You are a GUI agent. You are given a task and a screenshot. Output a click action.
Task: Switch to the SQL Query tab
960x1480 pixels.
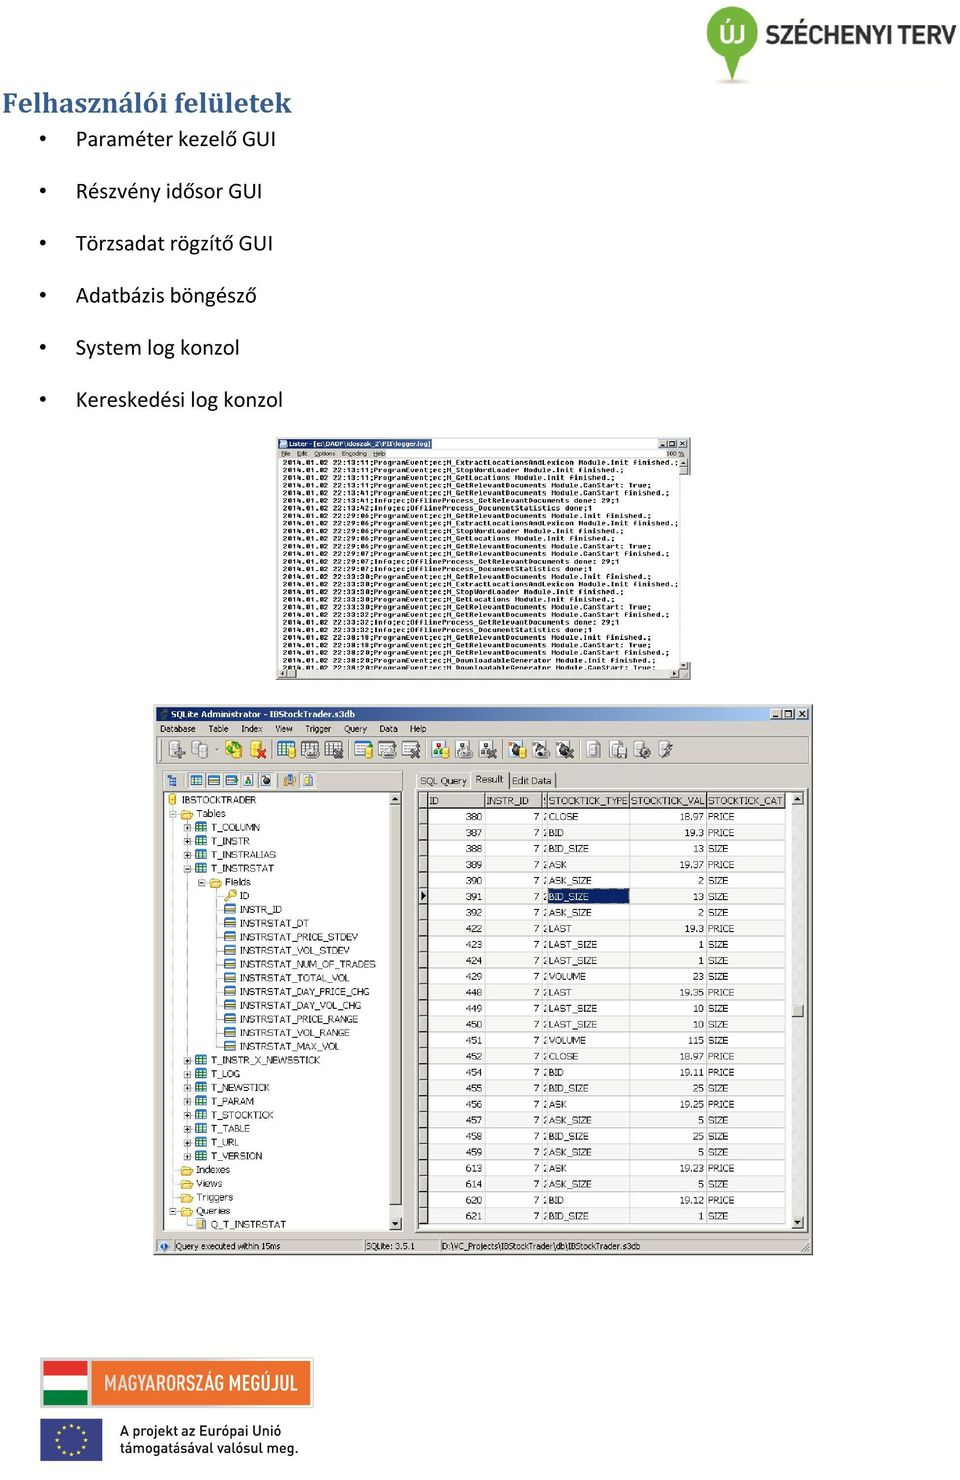443,781
